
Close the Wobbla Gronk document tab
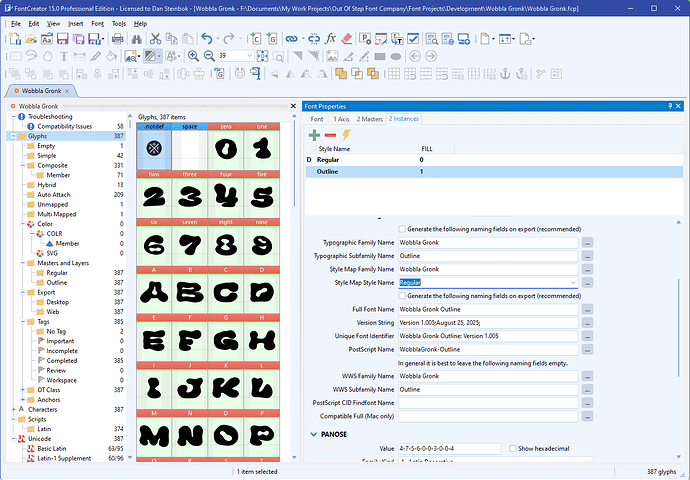click(67, 91)
